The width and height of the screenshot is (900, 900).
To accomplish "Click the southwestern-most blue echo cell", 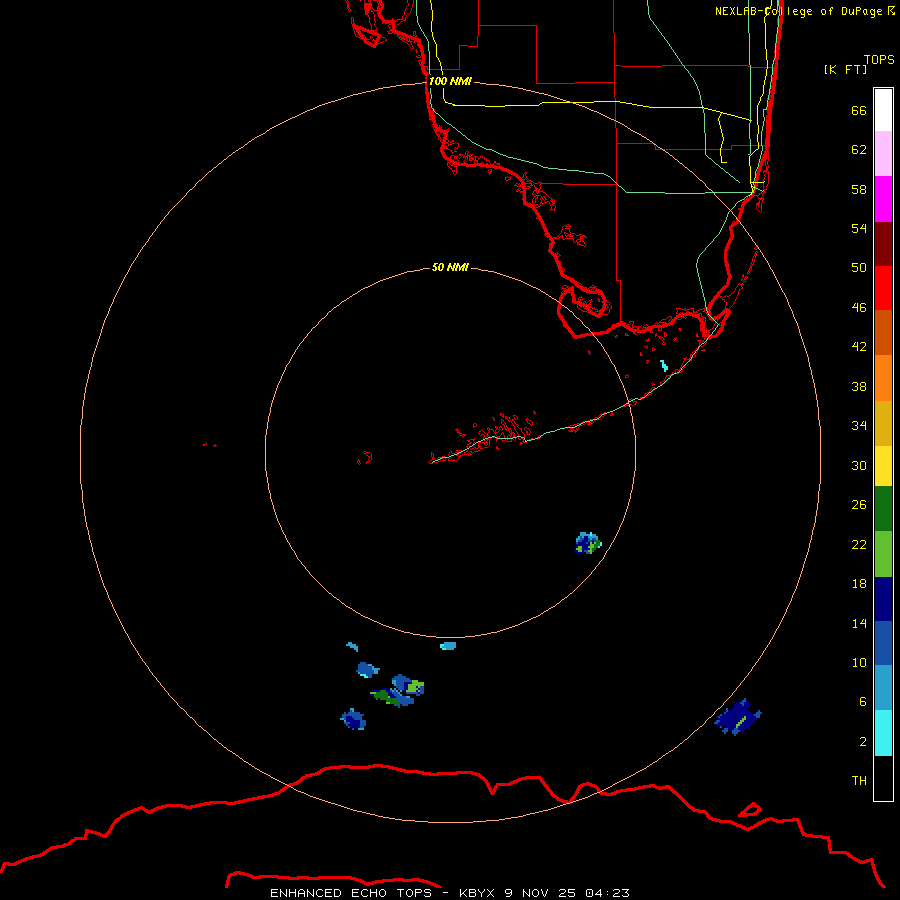I will click(x=353, y=719).
